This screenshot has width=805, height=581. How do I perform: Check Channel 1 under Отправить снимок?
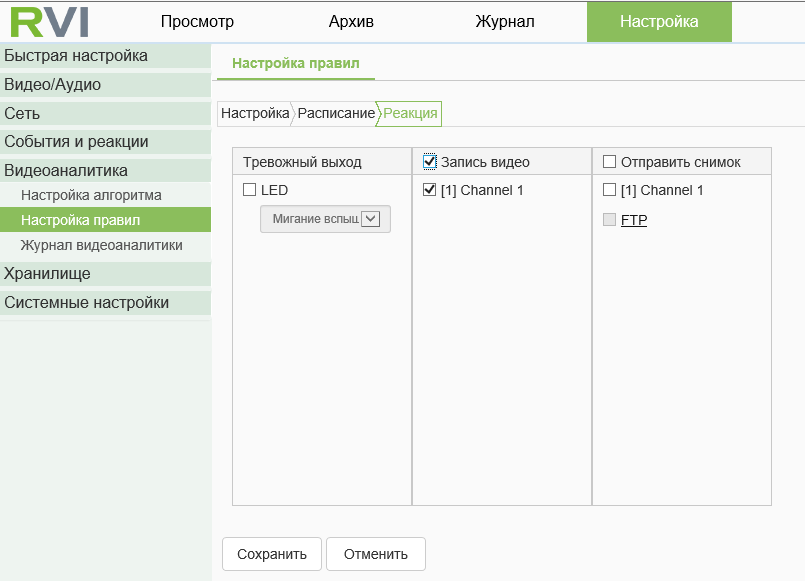[610, 190]
